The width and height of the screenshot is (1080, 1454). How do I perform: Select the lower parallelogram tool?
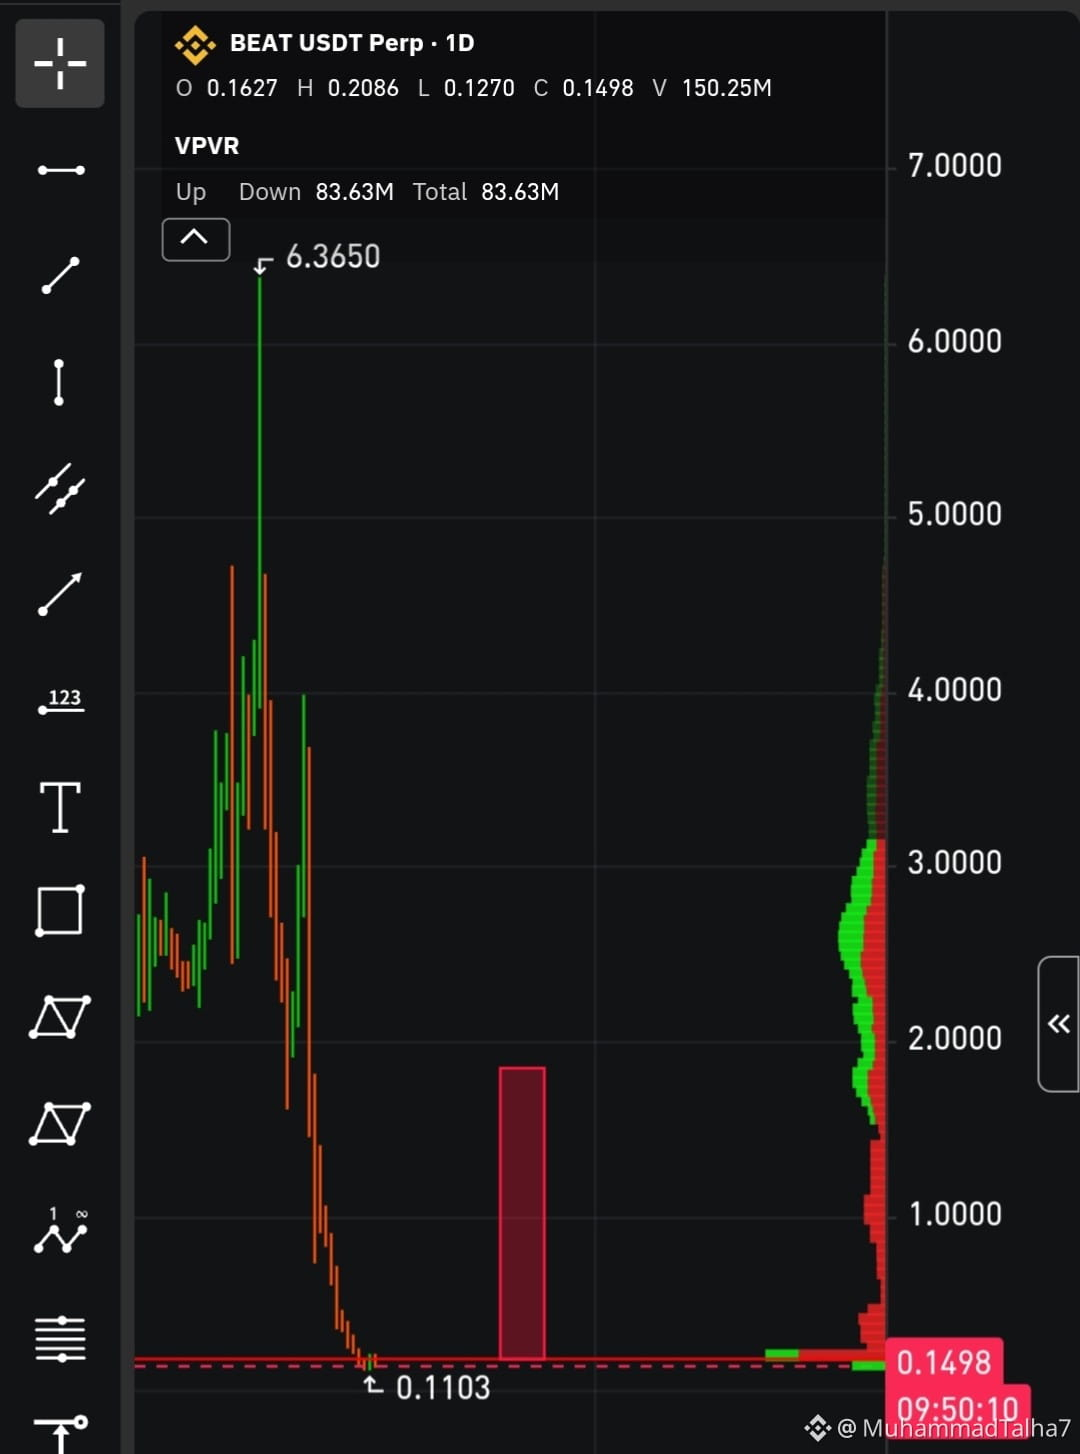(x=60, y=1124)
